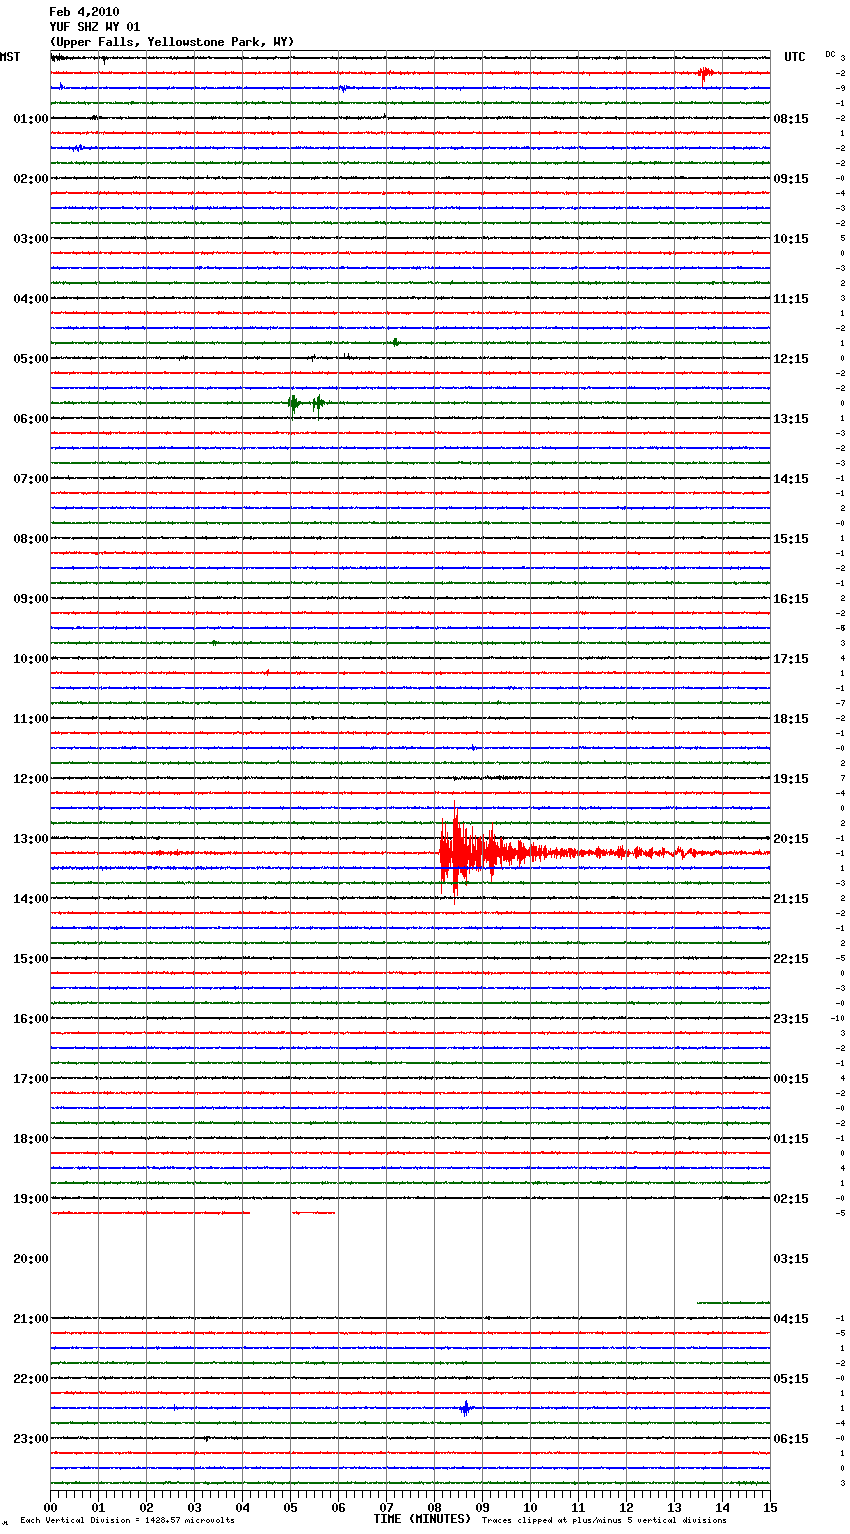Screen dimensions: 850x1534
Task: Select the '12:00' MST hour label
Action: pos(30,779)
